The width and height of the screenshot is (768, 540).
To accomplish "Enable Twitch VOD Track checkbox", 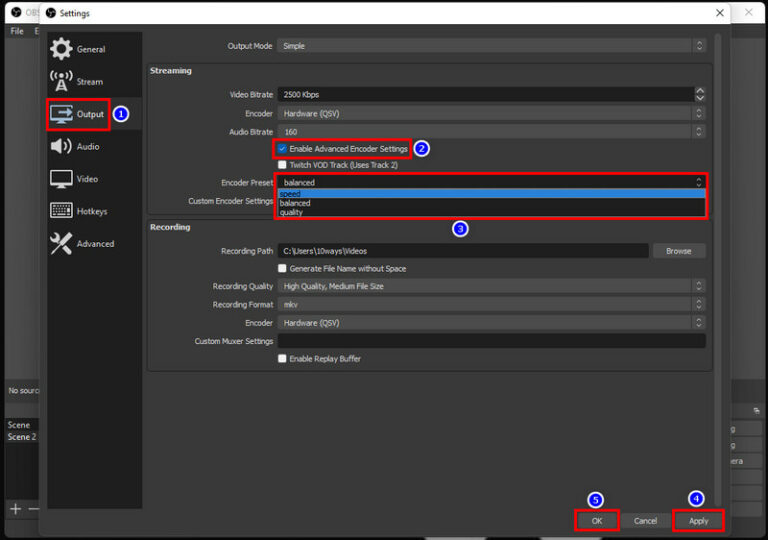I will 283,165.
